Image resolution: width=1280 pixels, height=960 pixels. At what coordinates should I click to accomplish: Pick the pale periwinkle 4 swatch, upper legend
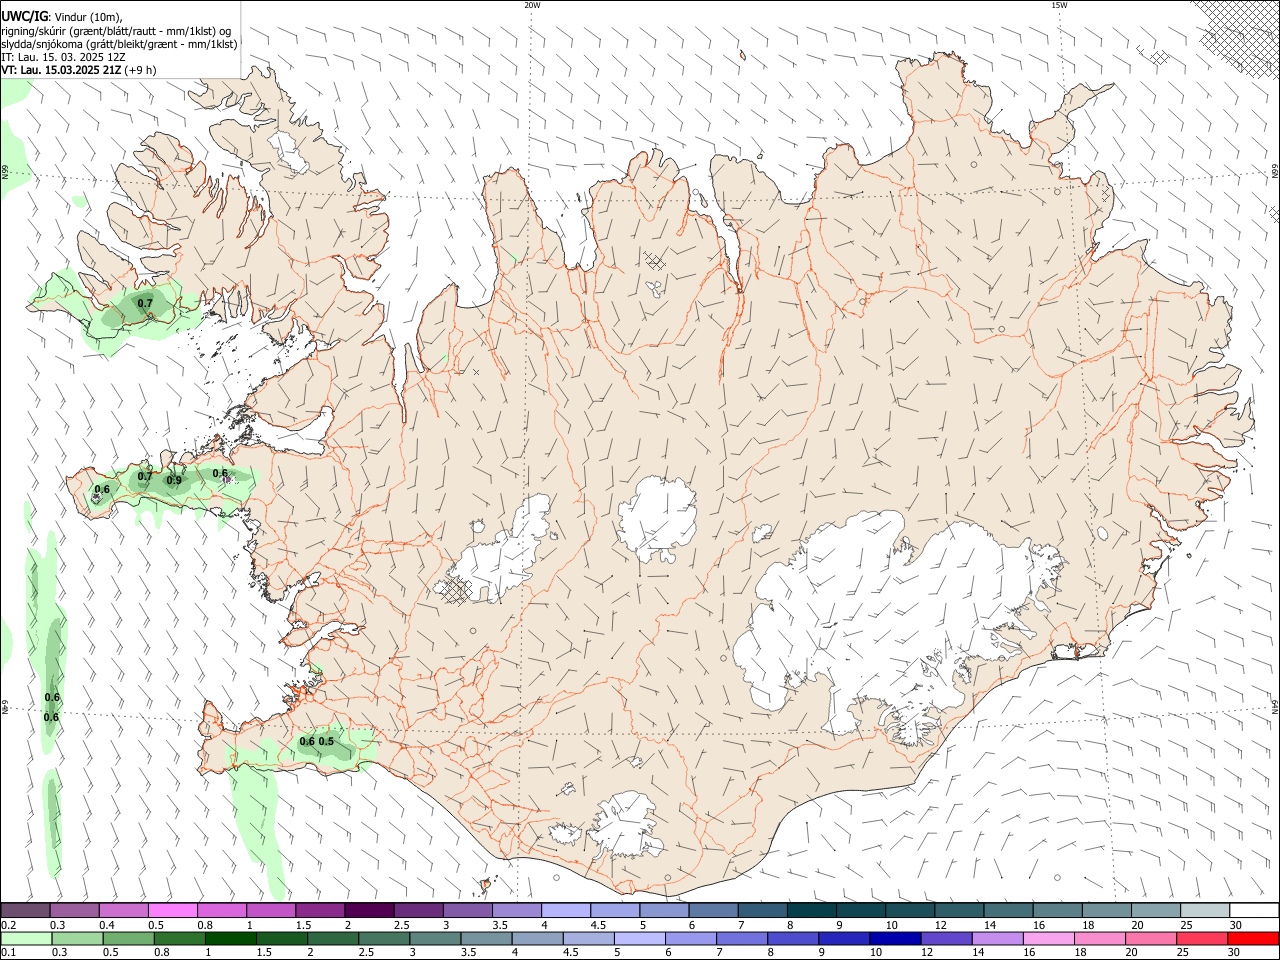[x=566, y=910]
